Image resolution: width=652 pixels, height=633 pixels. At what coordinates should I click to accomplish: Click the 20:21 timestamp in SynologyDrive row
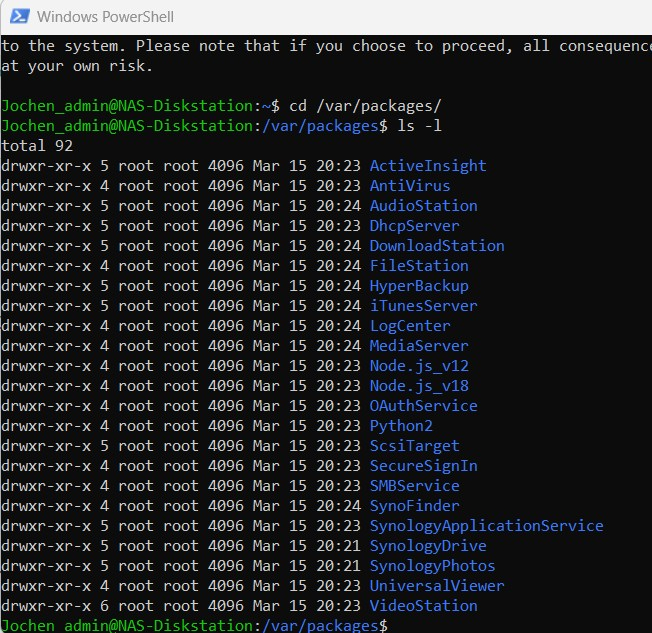coord(338,546)
